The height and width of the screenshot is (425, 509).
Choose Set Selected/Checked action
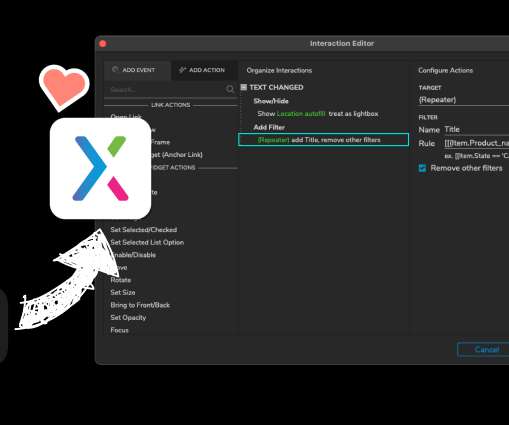(x=144, y=230)
